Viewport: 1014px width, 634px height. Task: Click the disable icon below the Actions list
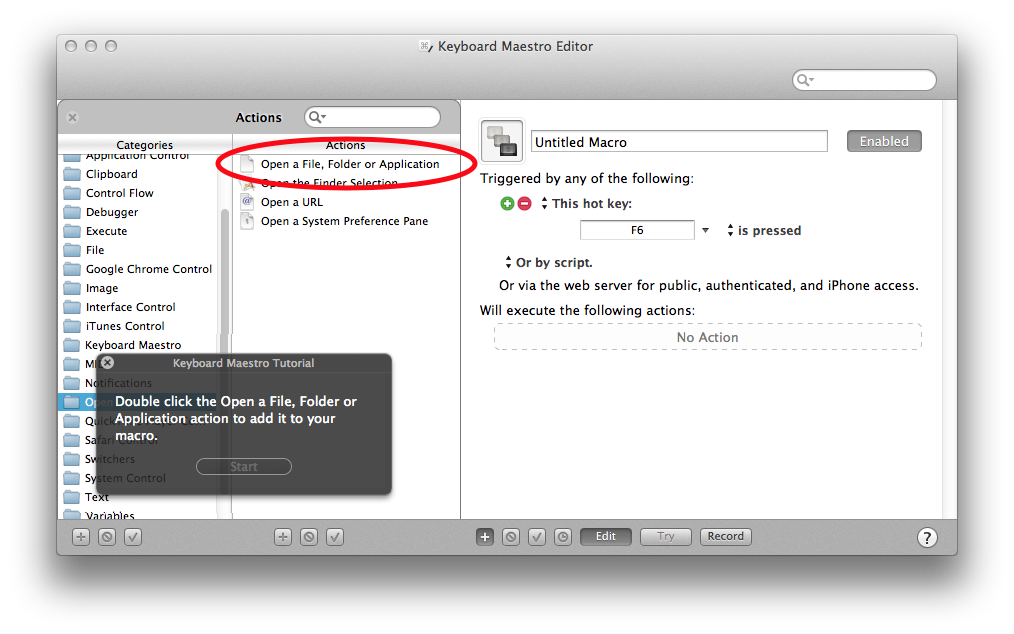(x=309, y=537)
